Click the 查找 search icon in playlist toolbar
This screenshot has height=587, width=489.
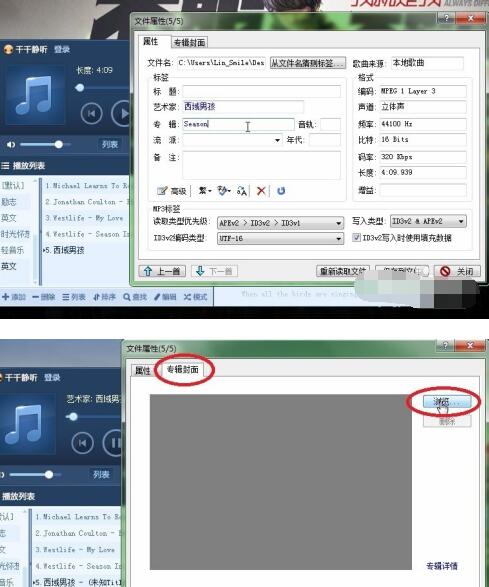tap(127, 297)
